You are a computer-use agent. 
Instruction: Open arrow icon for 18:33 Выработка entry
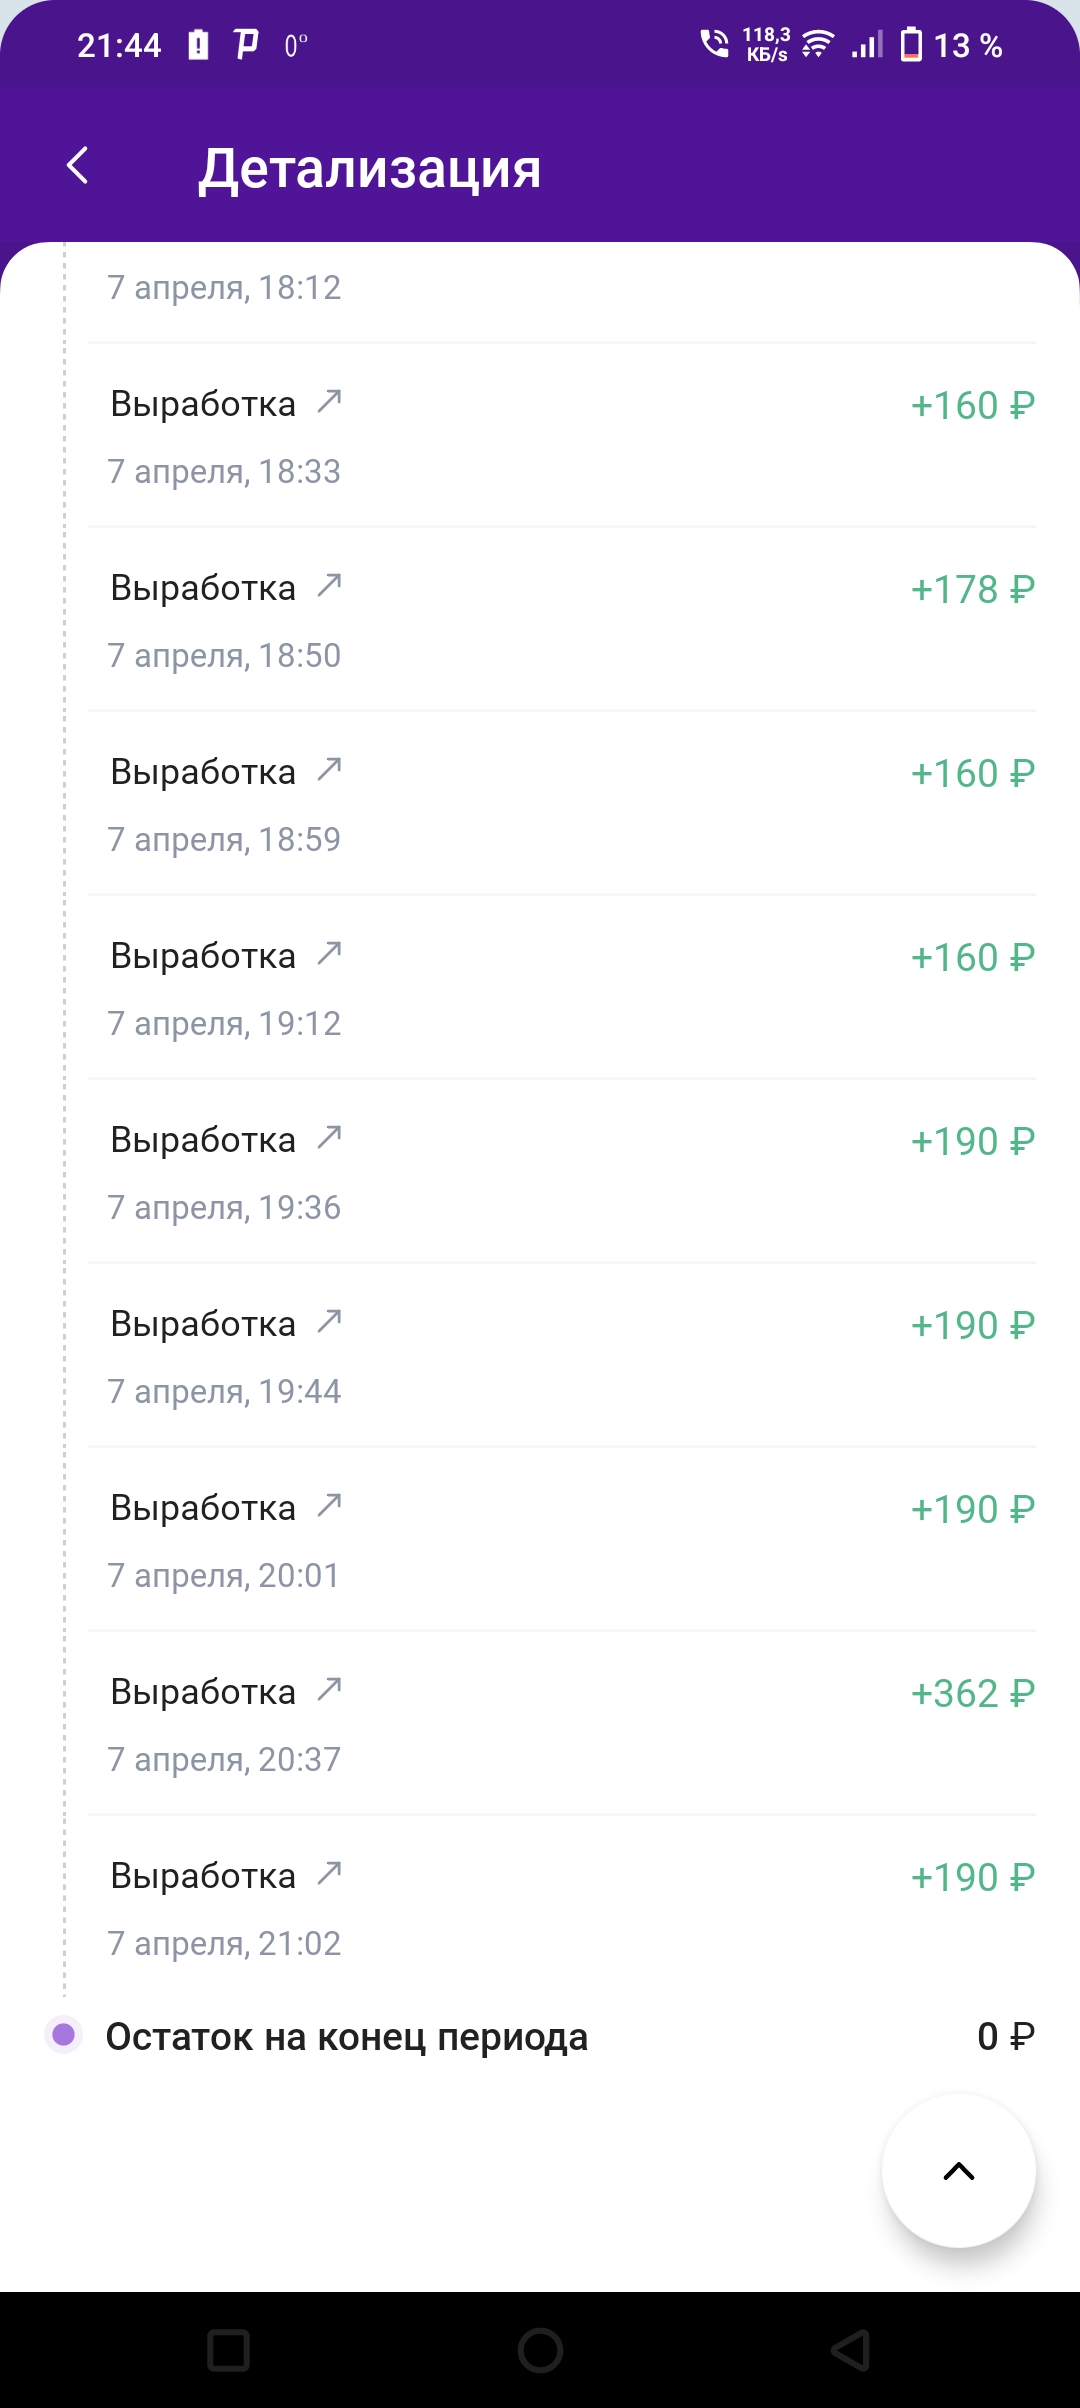pos(329,402)
